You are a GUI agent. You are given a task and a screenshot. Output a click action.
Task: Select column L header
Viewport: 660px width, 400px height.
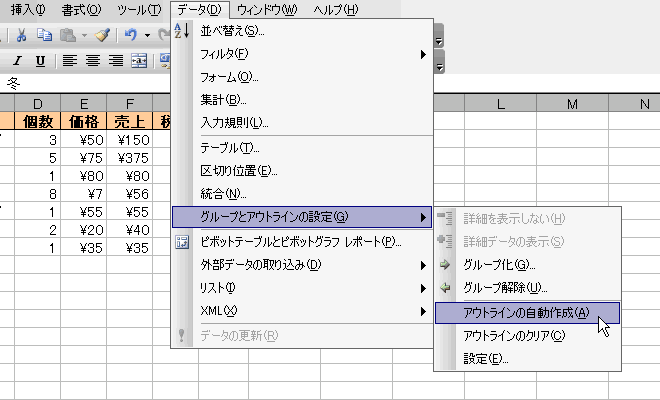(500, 104)
